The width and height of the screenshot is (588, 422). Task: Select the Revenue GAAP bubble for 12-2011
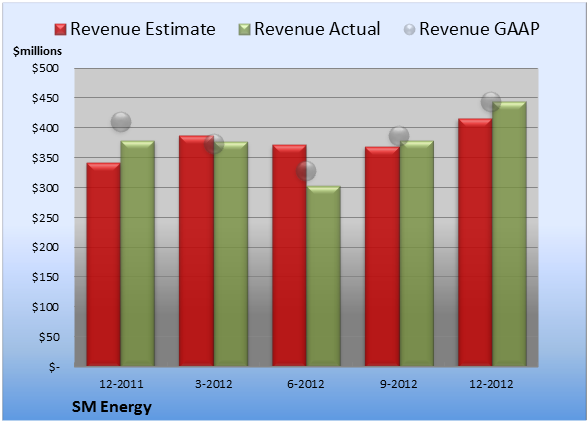point(121,122)
